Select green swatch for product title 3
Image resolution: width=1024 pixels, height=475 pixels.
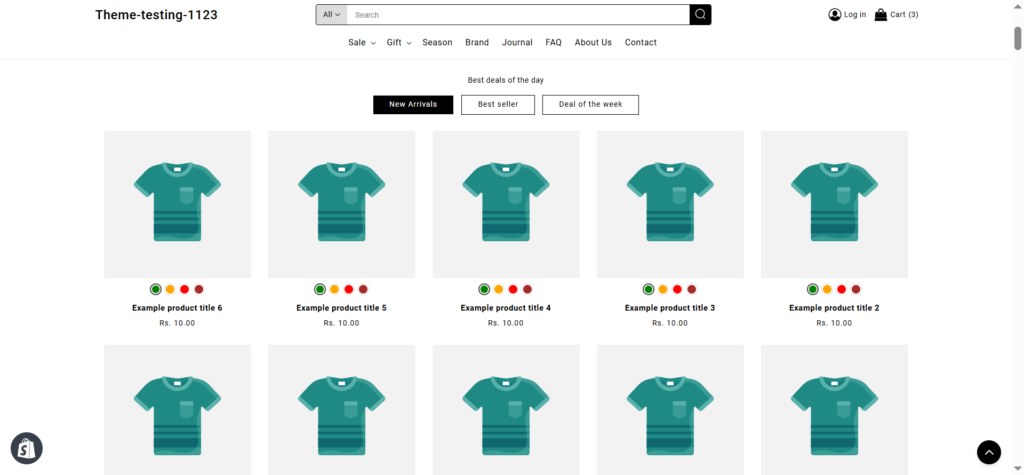coord(648,289)
